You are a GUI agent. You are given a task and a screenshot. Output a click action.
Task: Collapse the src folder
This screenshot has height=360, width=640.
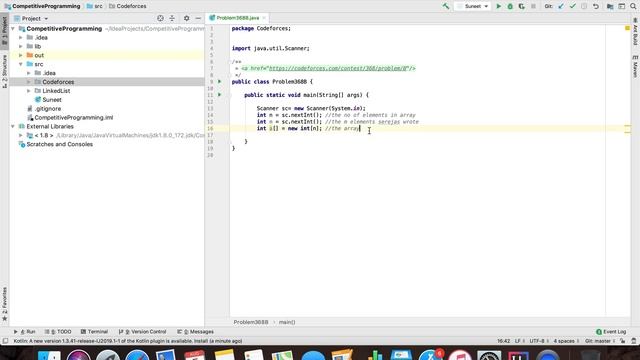pyautogui.click(x=21, y=64)
